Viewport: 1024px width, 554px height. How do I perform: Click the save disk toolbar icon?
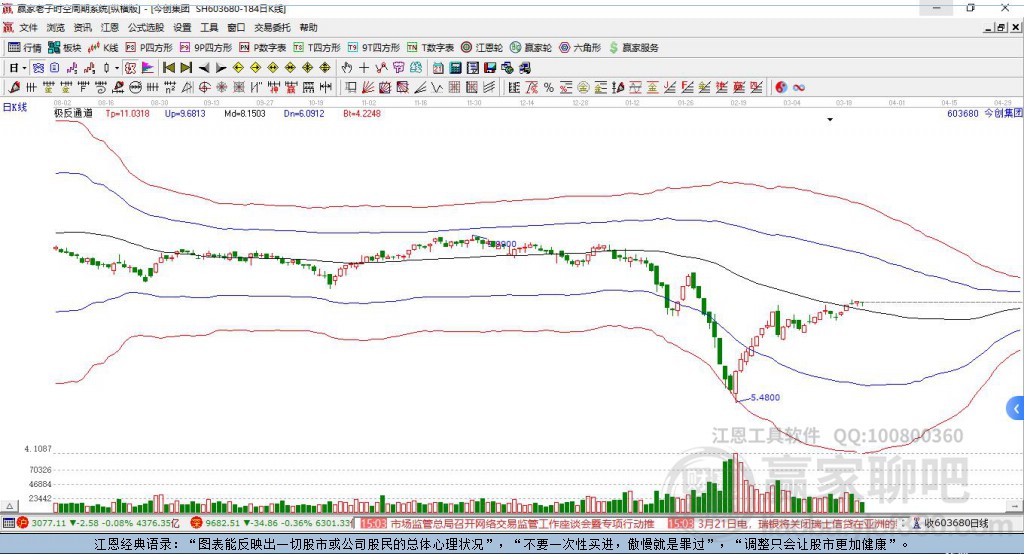tap(490, 68)
